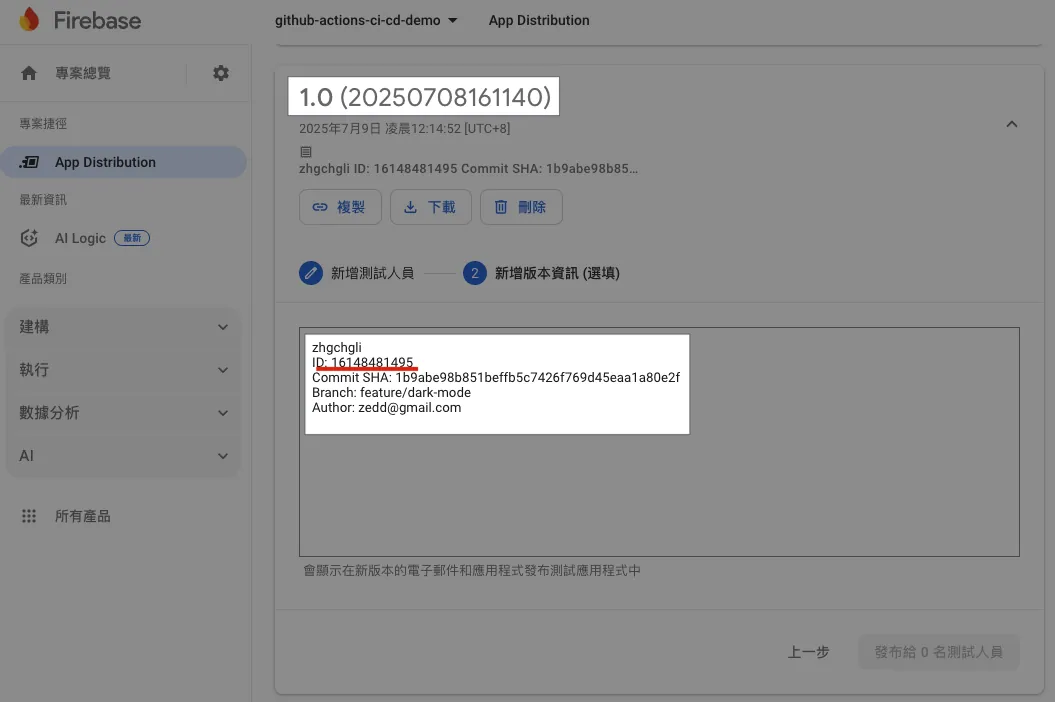Click the home icon for 專案總覽
The image size is (1055, 702).
29,73
